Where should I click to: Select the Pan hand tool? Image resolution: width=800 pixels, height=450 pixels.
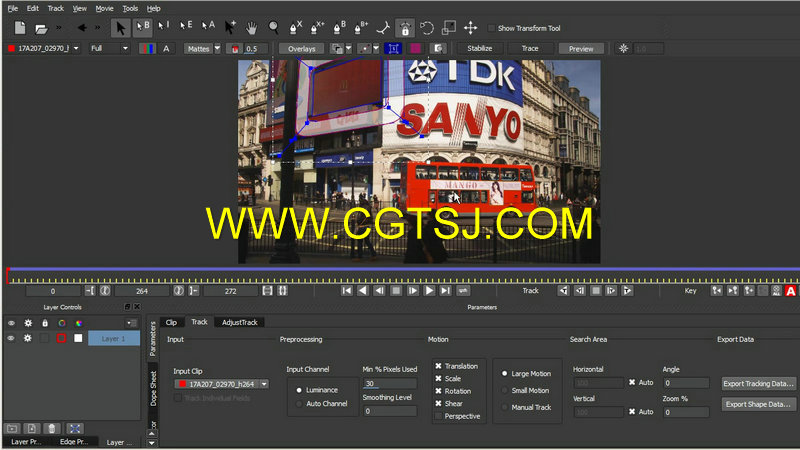[252, 28]
